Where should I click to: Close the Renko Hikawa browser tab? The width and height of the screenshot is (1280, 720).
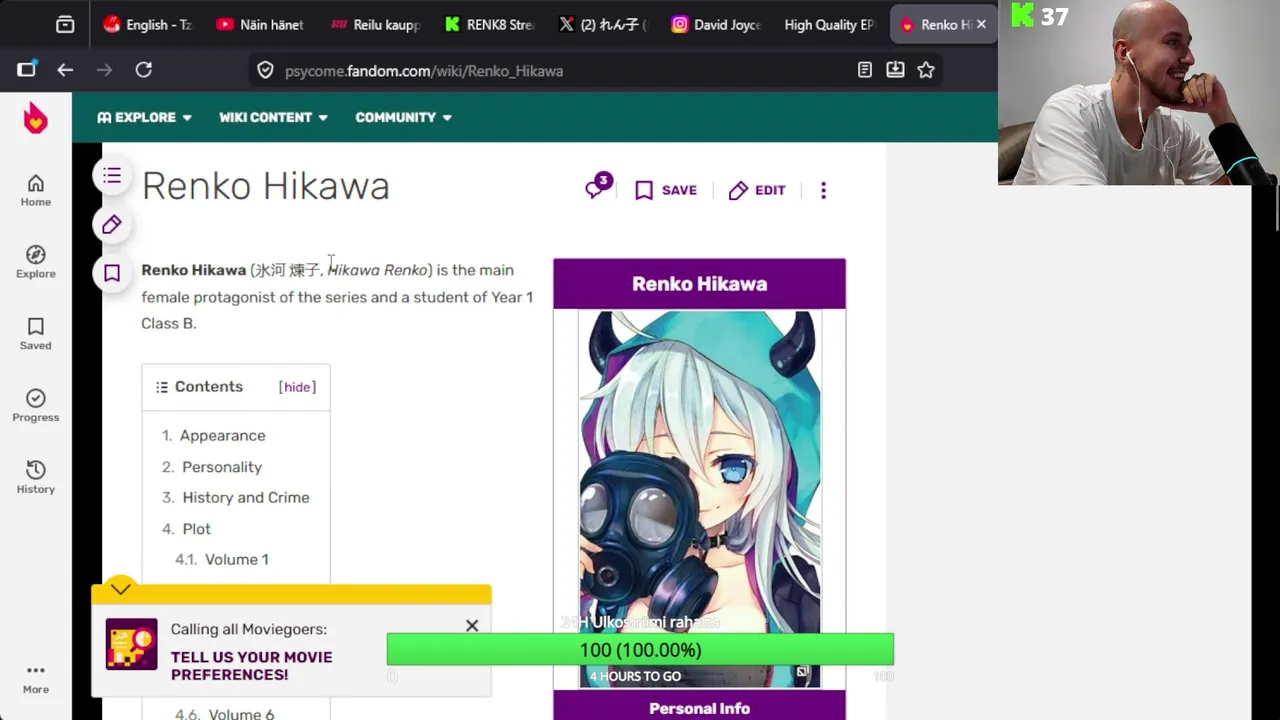[x=981, y=25]
